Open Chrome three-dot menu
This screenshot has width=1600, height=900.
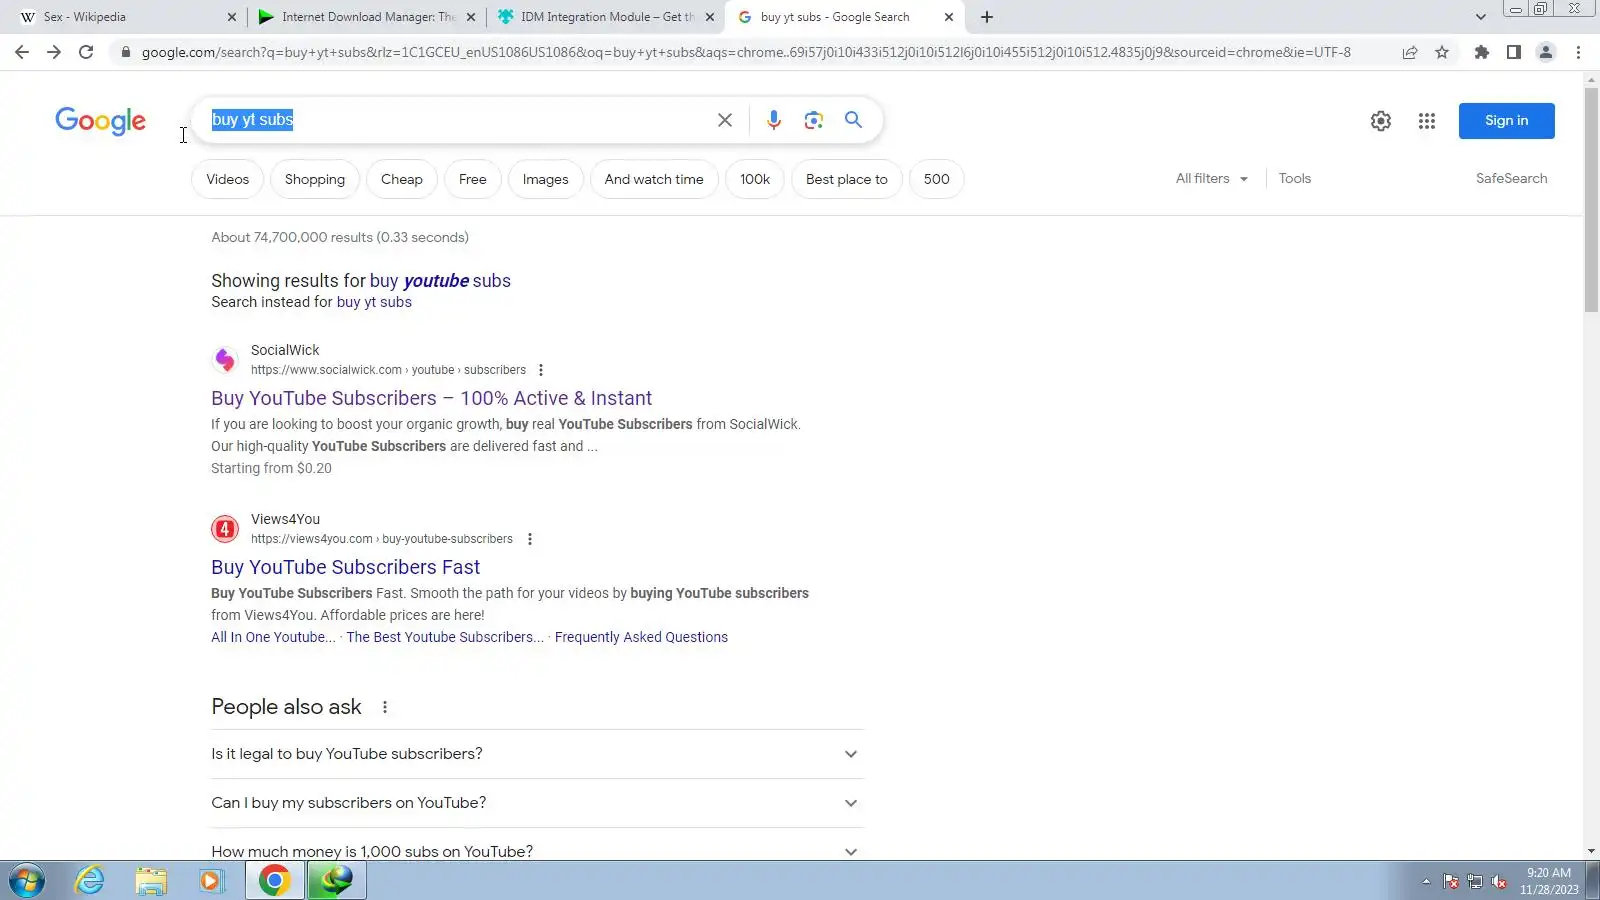pyautogui.click(x=1578, y=52)
